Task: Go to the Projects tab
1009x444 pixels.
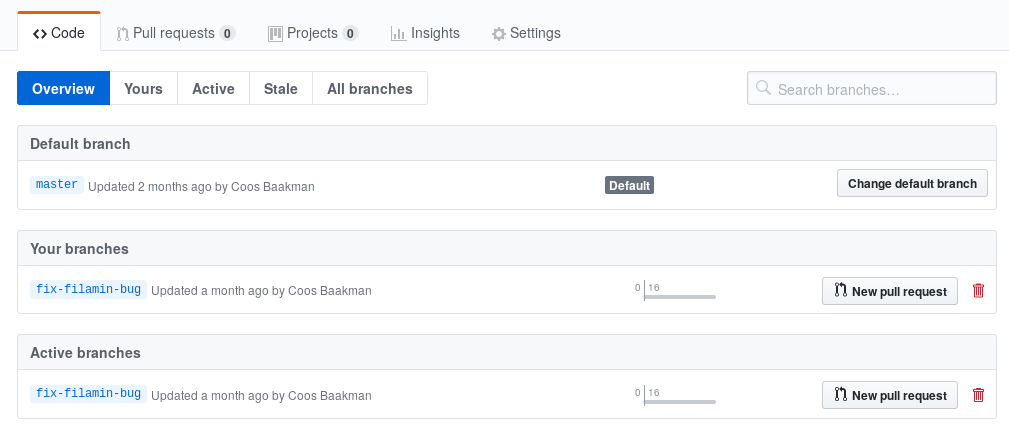Action: click(312, 33)
